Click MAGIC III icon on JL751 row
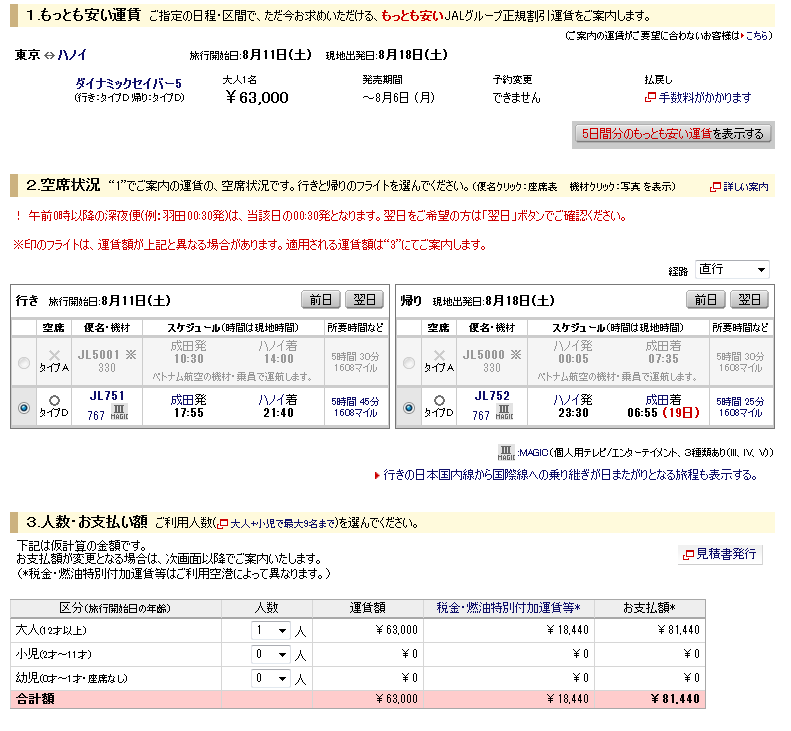 point(119,412)
